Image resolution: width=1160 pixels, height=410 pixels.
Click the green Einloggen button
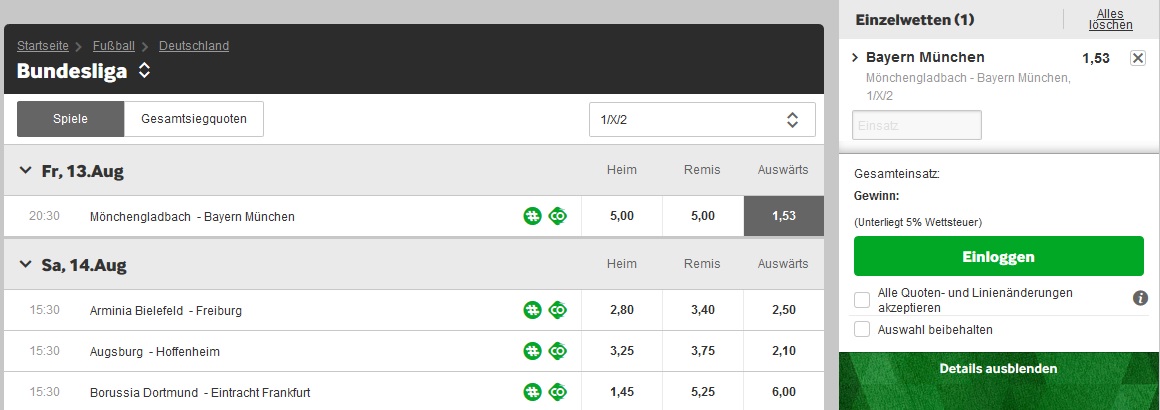pyautogui.click(x=999, y=257)
